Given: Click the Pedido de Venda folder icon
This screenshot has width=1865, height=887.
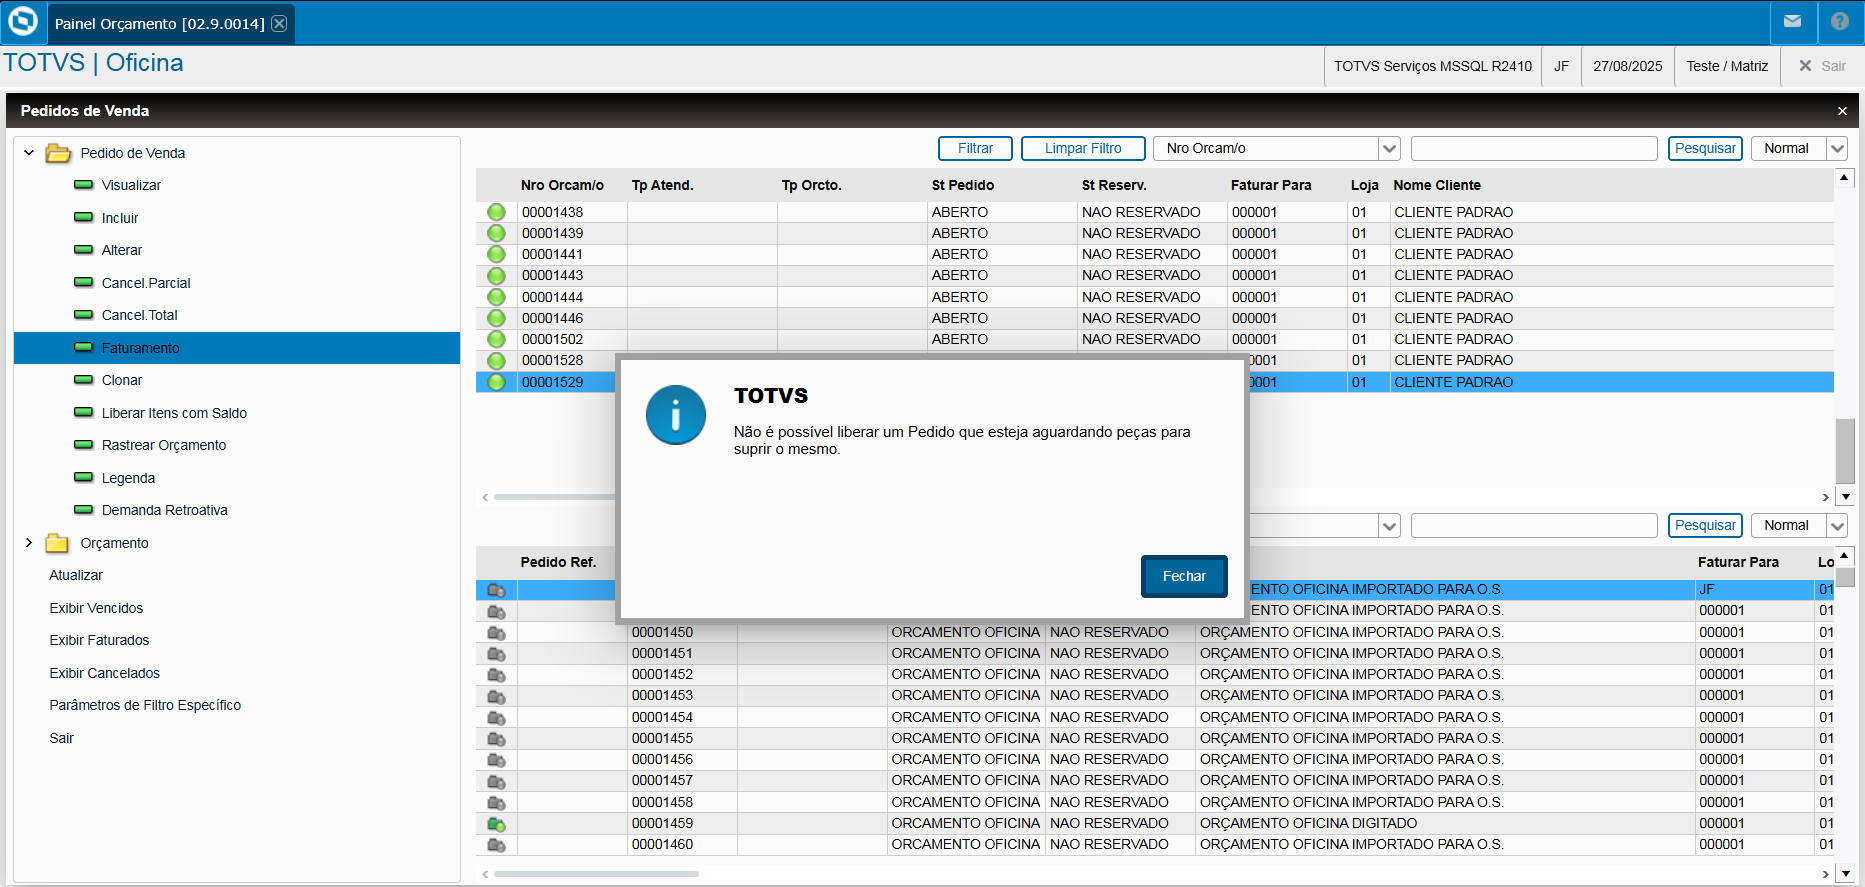Looking at the screenshot, I should tap(58, 153).
